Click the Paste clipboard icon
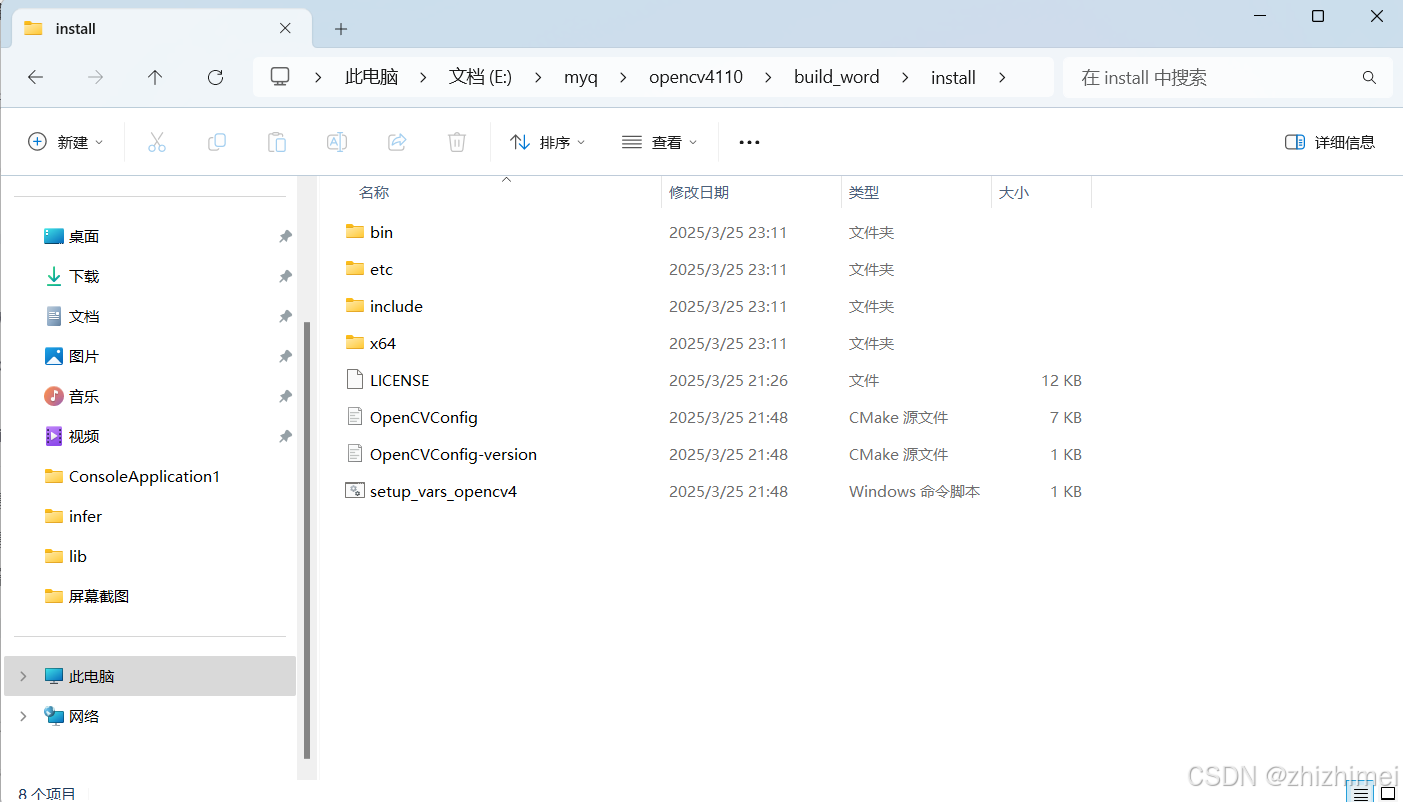Screen dimensions: 1403x802 tap(277, 142)
